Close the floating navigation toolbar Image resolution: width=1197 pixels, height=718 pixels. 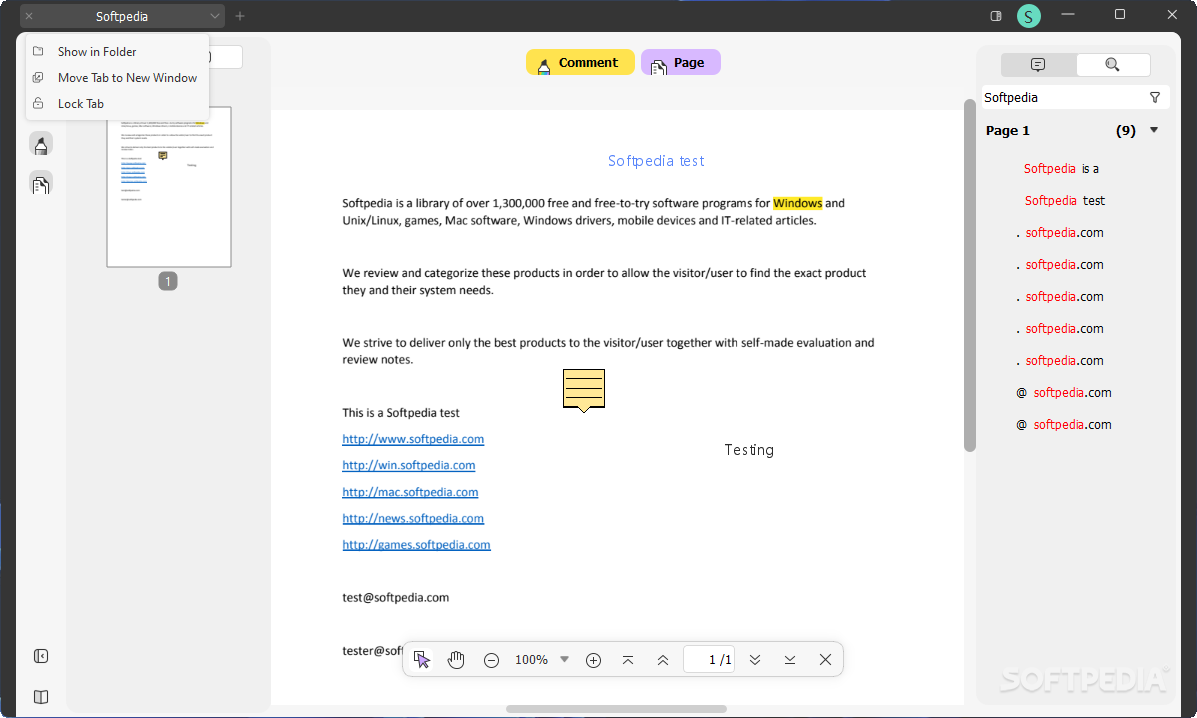coord(825,660)
